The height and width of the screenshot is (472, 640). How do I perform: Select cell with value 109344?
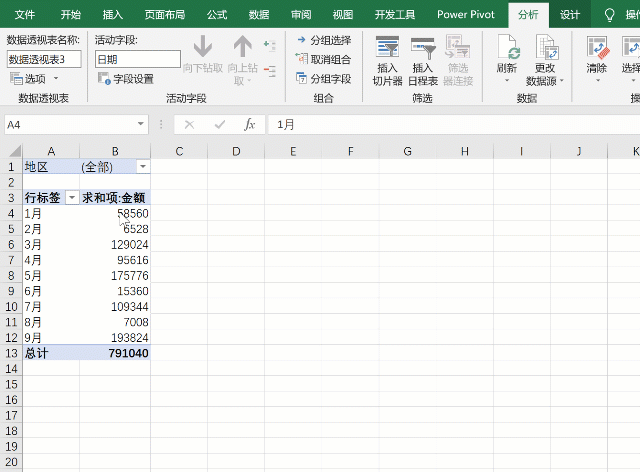coord(115,307)
